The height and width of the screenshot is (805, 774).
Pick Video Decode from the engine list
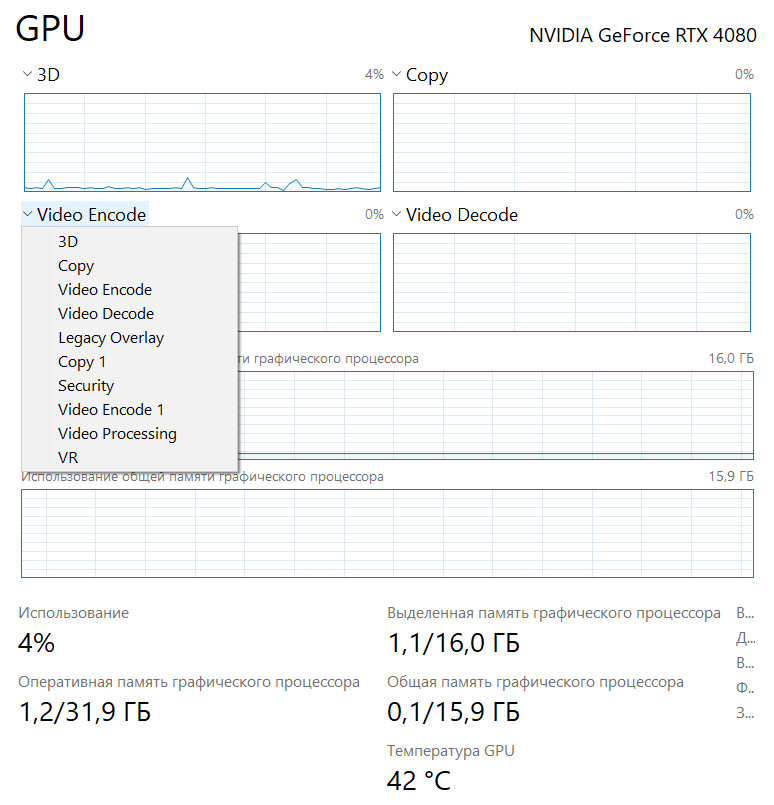click(106, 314)
